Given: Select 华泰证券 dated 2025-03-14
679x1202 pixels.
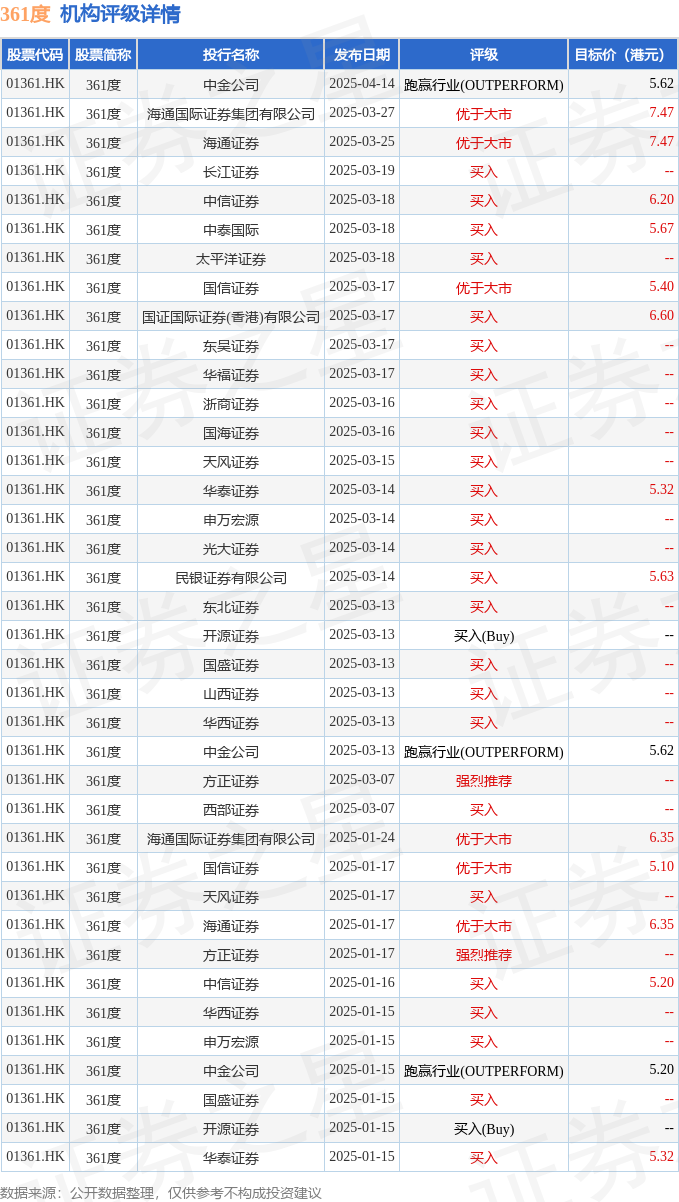Looking at the screenshot, I should pyautogui.click(x=231, y=491).
